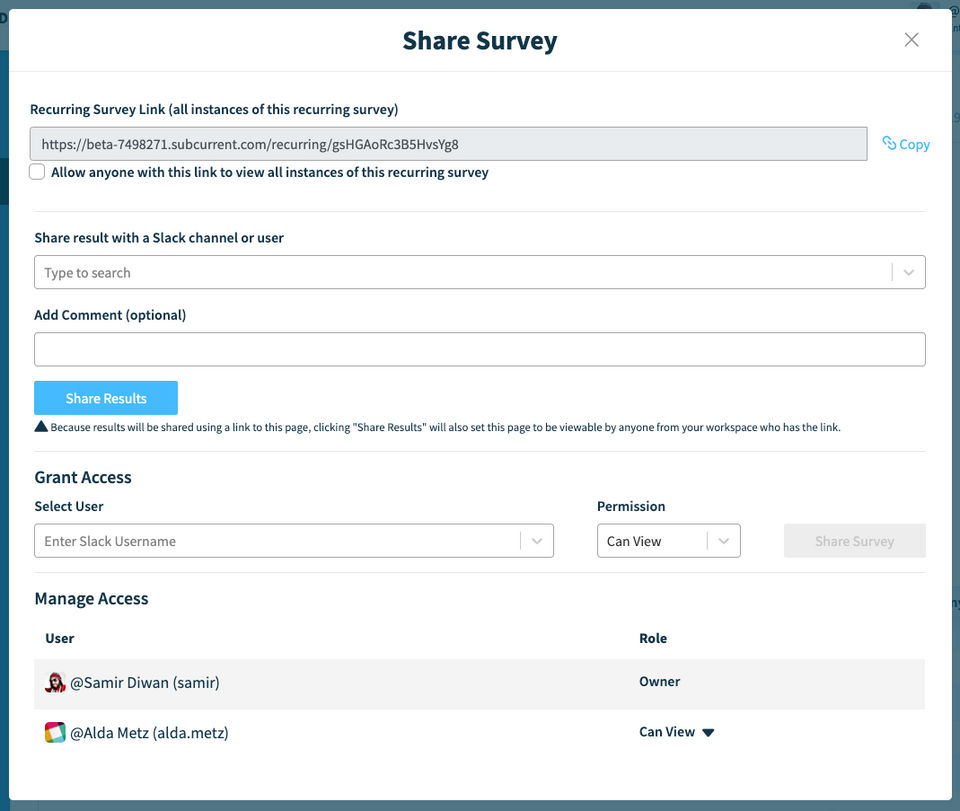Click the recurring survey link URL field
960x811 pixels.
click(x=448, y=144)
